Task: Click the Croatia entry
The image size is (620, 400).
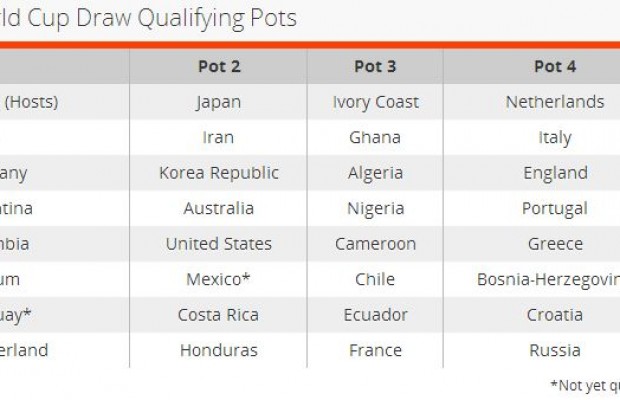Action: pyautogui.click(x=555, y=315)
